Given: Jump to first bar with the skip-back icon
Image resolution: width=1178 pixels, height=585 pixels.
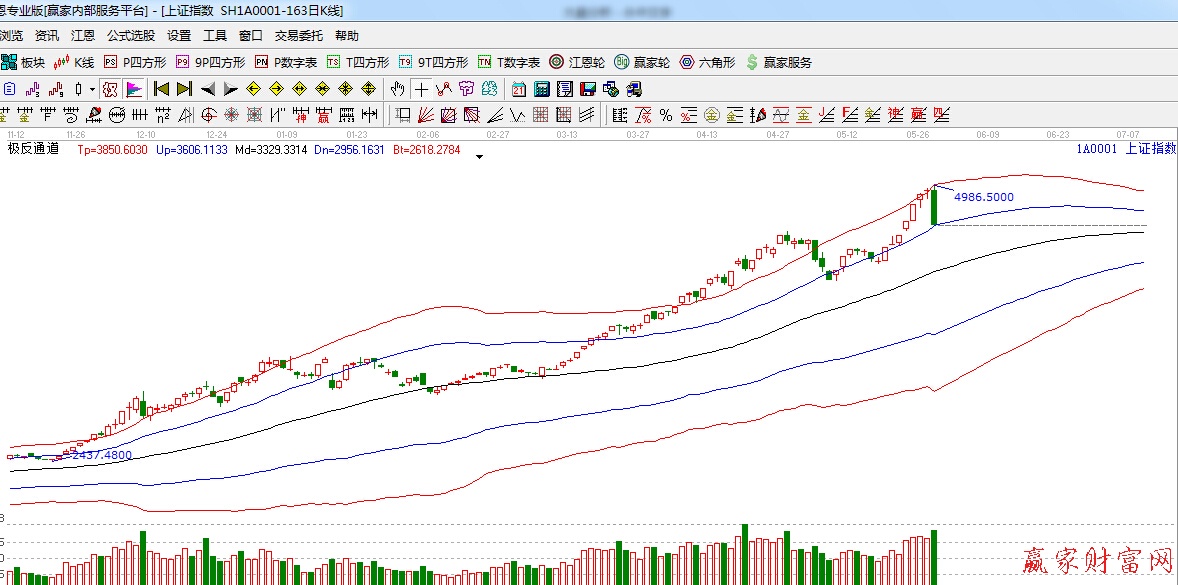Looking at the screenshot, I should coord(161,89).
